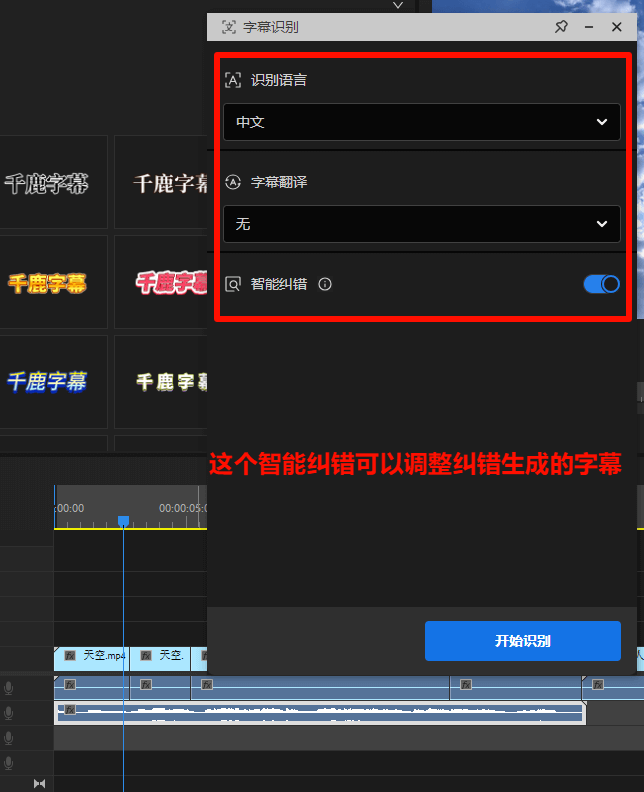Select the second 天空 video clip
The image size is (644, 792).
(x=160, y=659)
